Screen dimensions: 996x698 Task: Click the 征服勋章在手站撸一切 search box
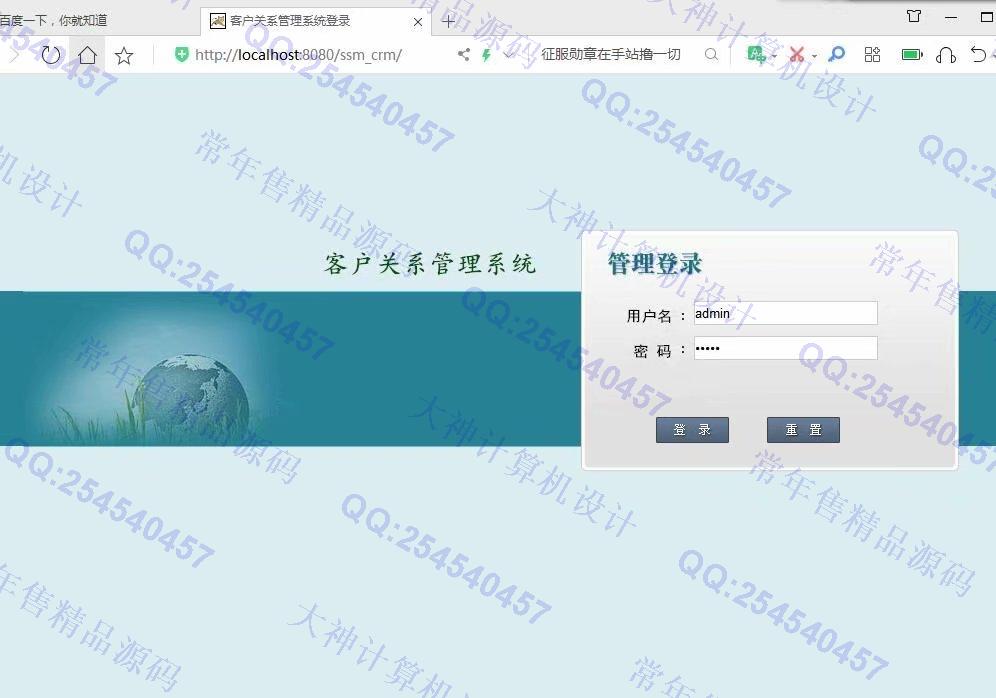[611, 55]
